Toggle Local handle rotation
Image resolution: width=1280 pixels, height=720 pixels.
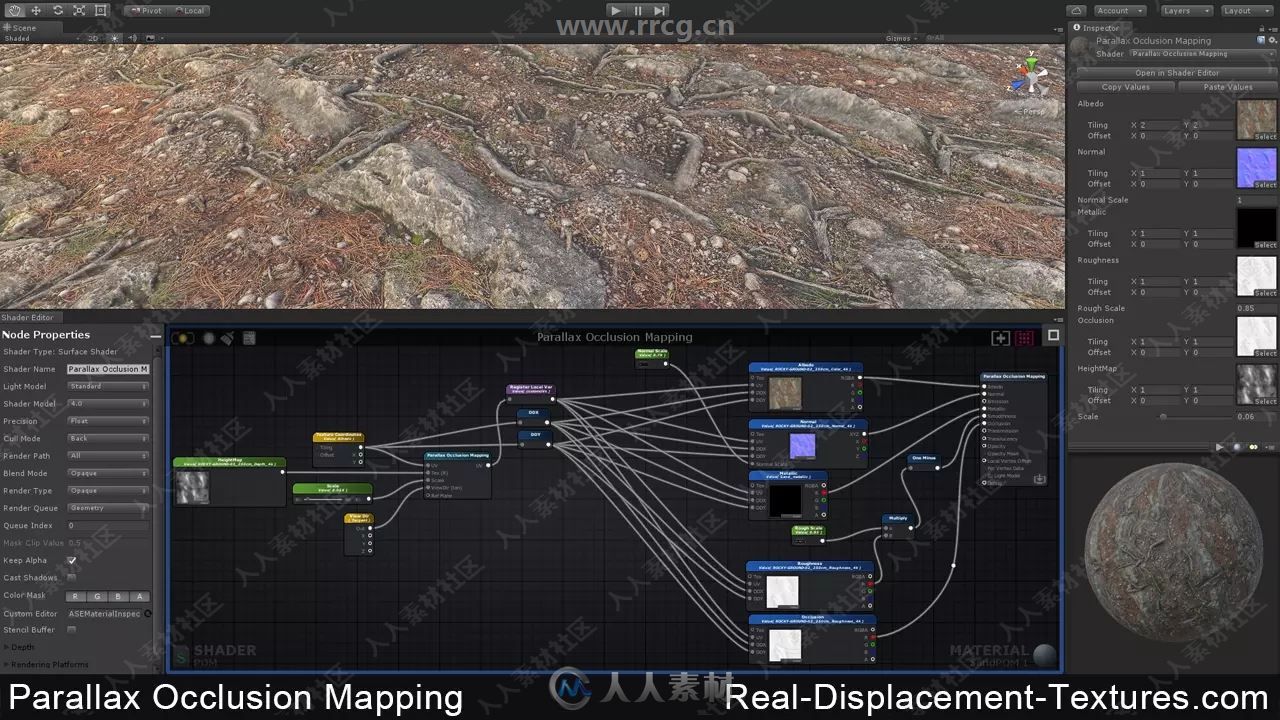[x=188, y=10]
